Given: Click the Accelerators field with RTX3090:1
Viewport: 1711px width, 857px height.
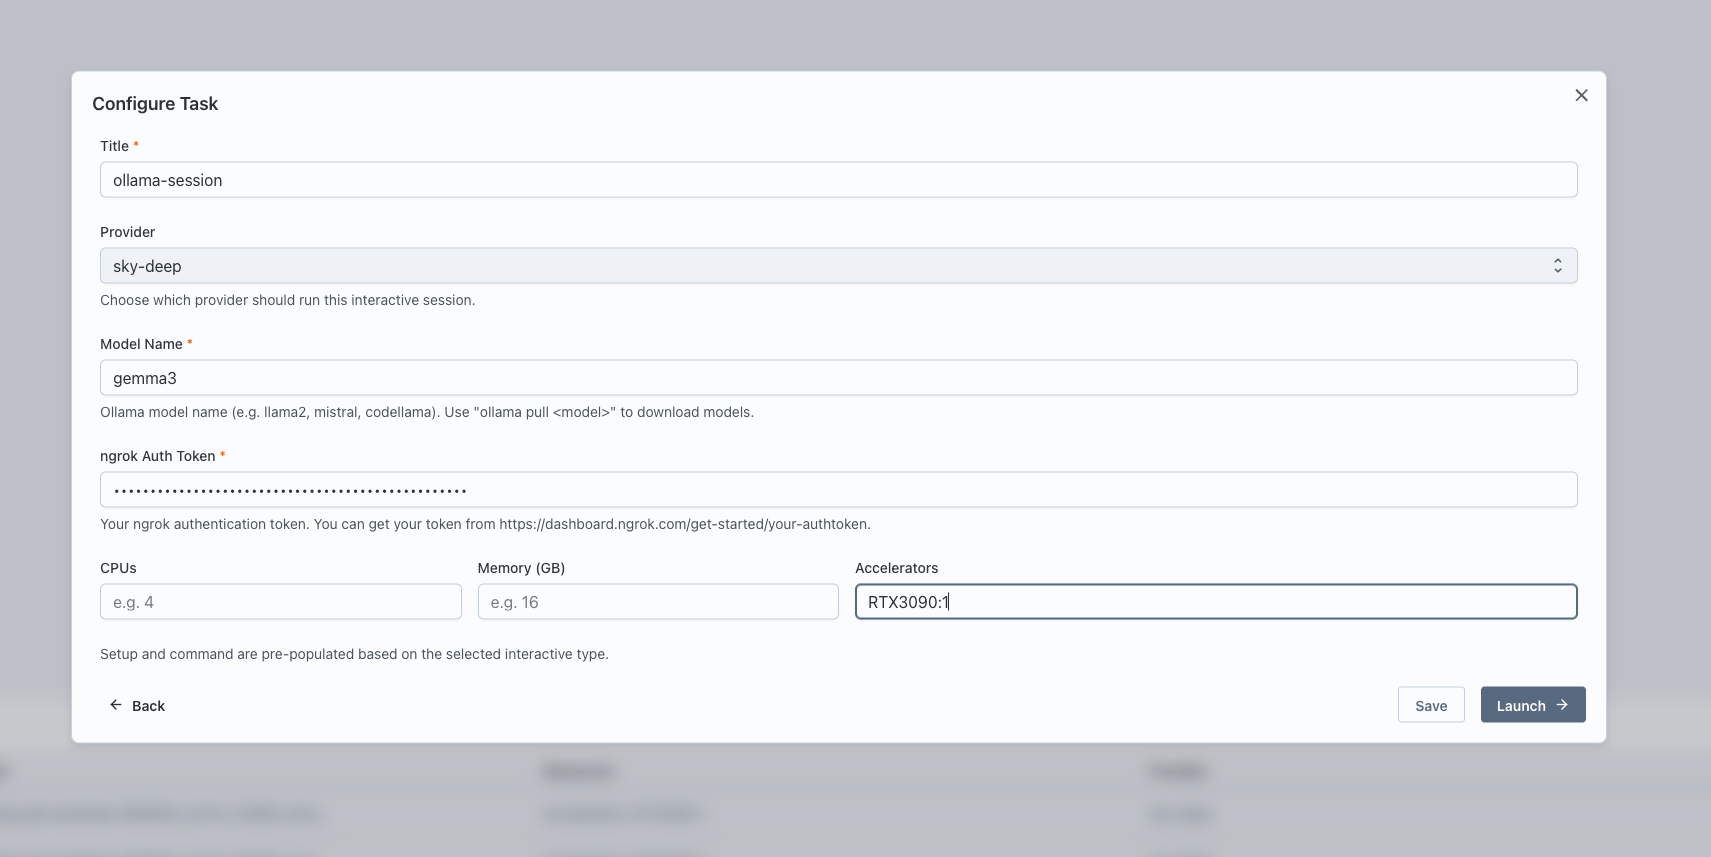Looking at the screenshot, I should (x=1215, y=602).
